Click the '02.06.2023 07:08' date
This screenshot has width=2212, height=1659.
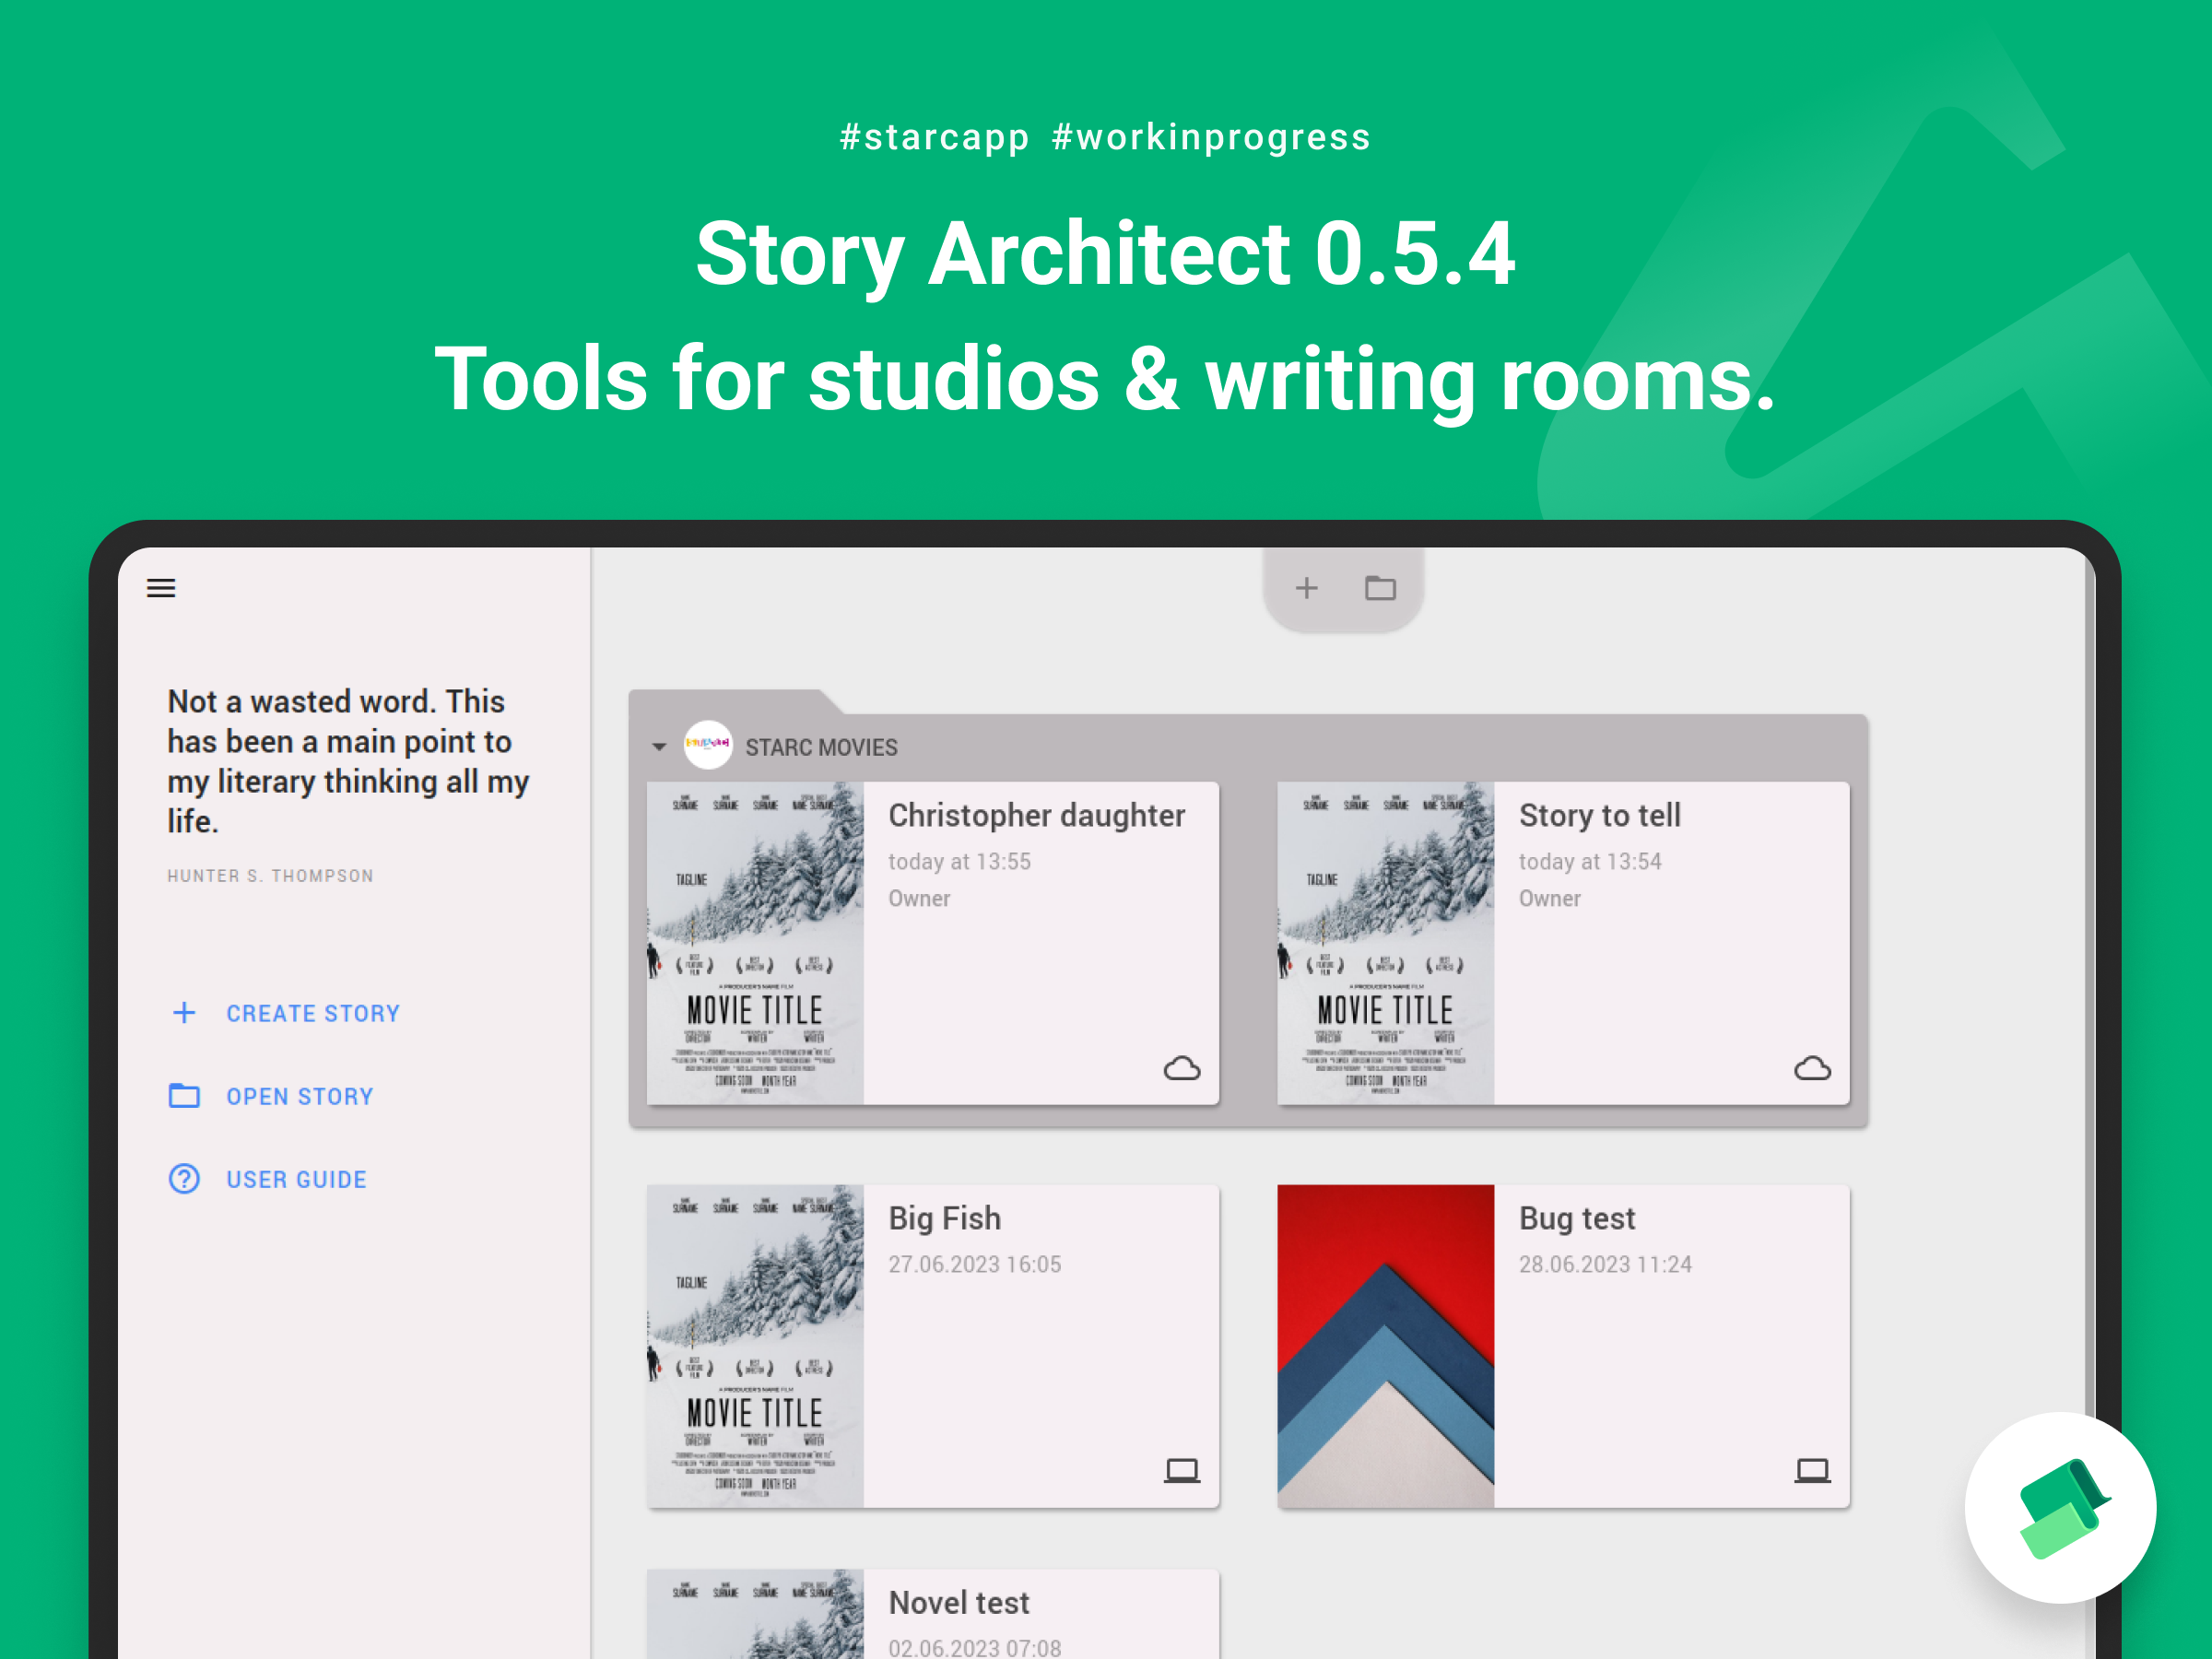[975, 1647]
